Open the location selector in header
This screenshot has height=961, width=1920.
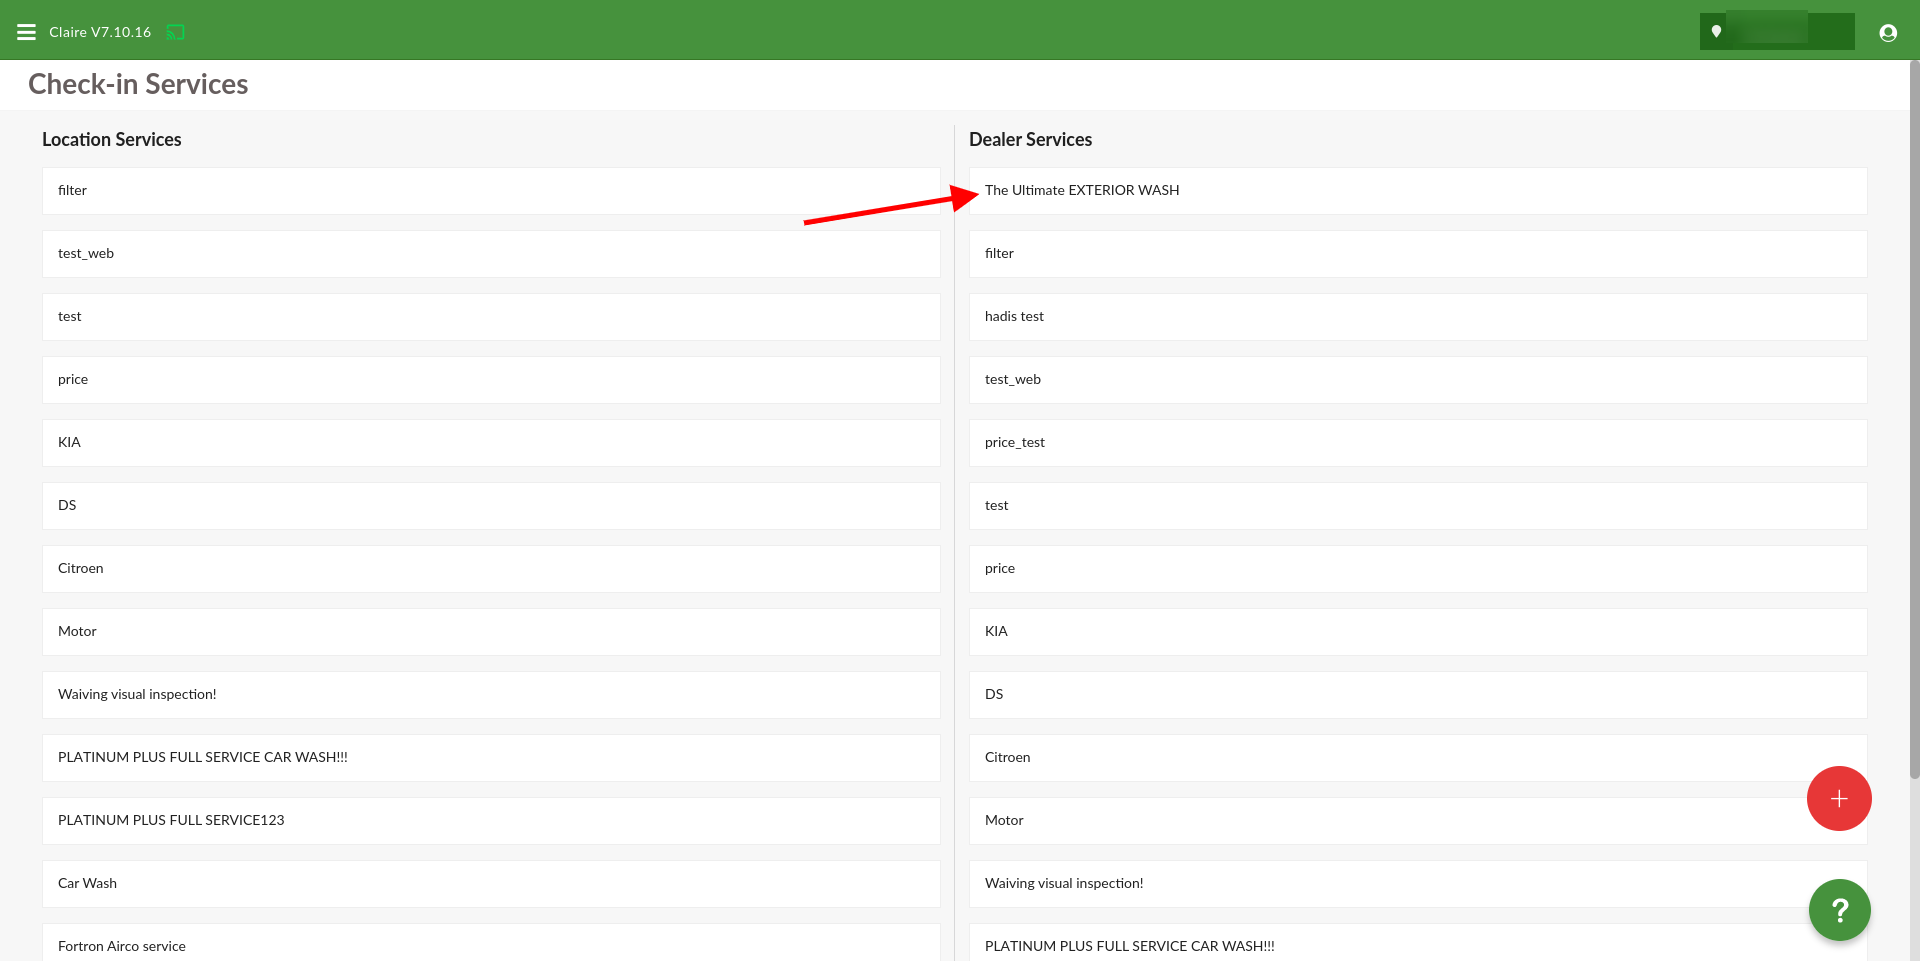coord(1776,32)
